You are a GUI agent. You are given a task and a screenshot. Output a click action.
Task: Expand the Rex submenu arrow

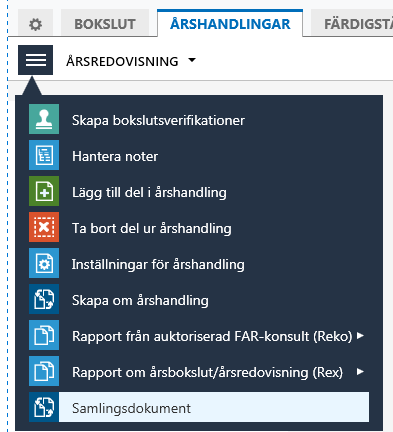(360, 372)
